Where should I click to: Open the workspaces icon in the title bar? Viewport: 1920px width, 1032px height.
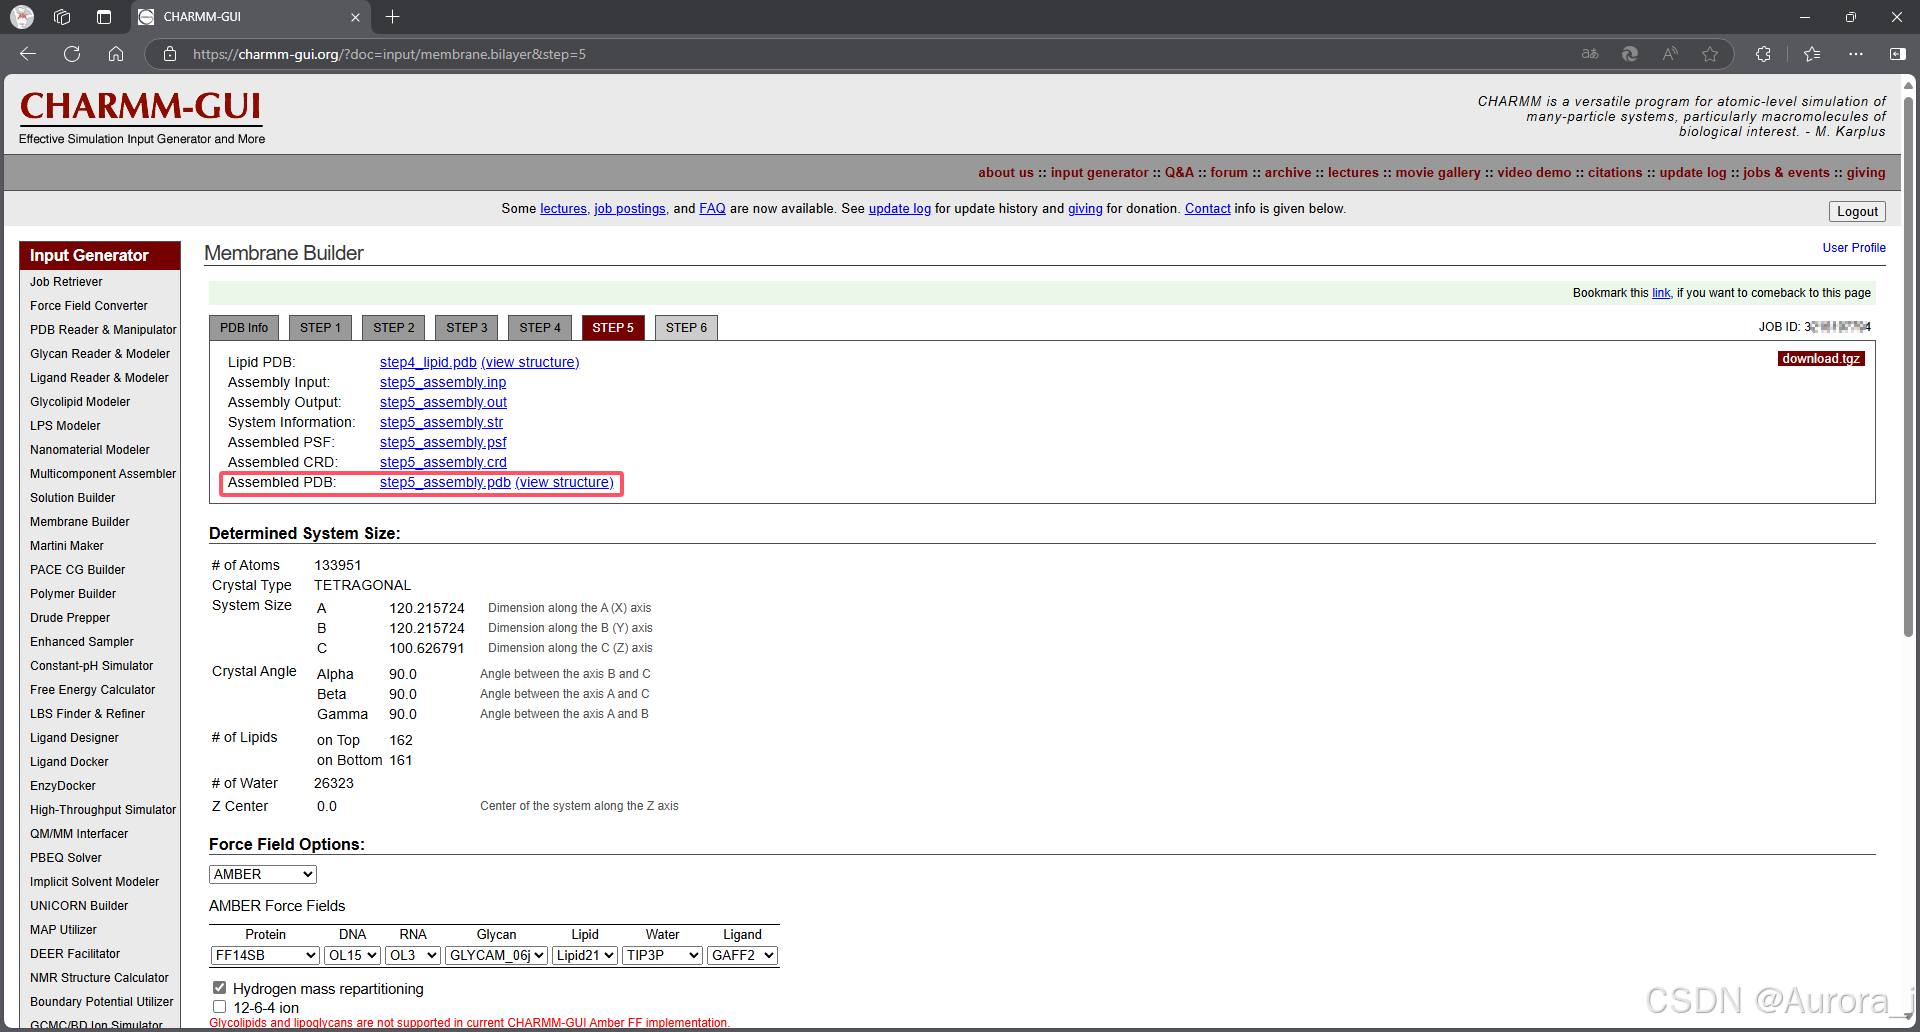point(62,17)
